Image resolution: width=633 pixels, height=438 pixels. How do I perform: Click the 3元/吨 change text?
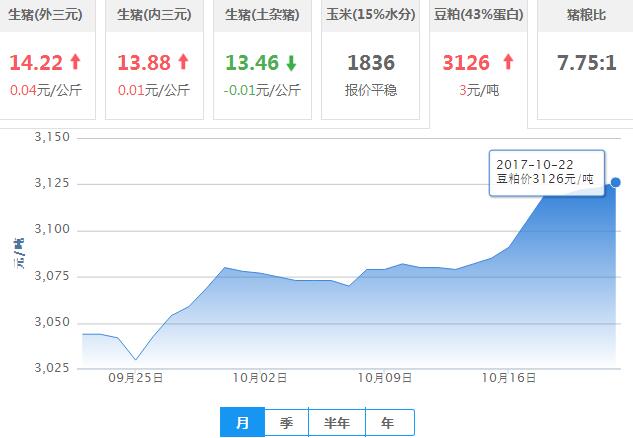point(479,90)
